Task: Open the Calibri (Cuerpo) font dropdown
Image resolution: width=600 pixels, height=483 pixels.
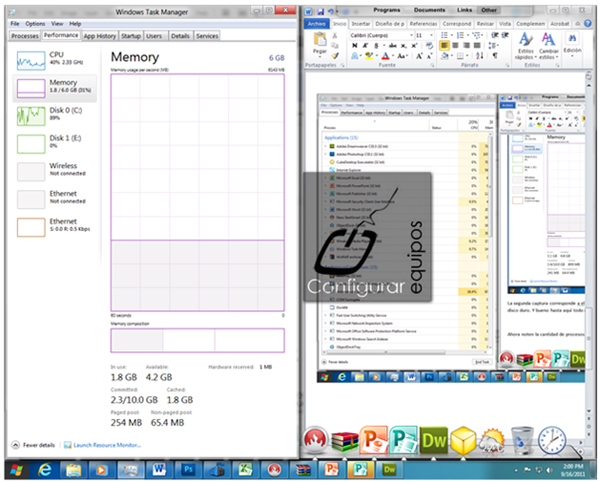Action: tap(411, 35)
